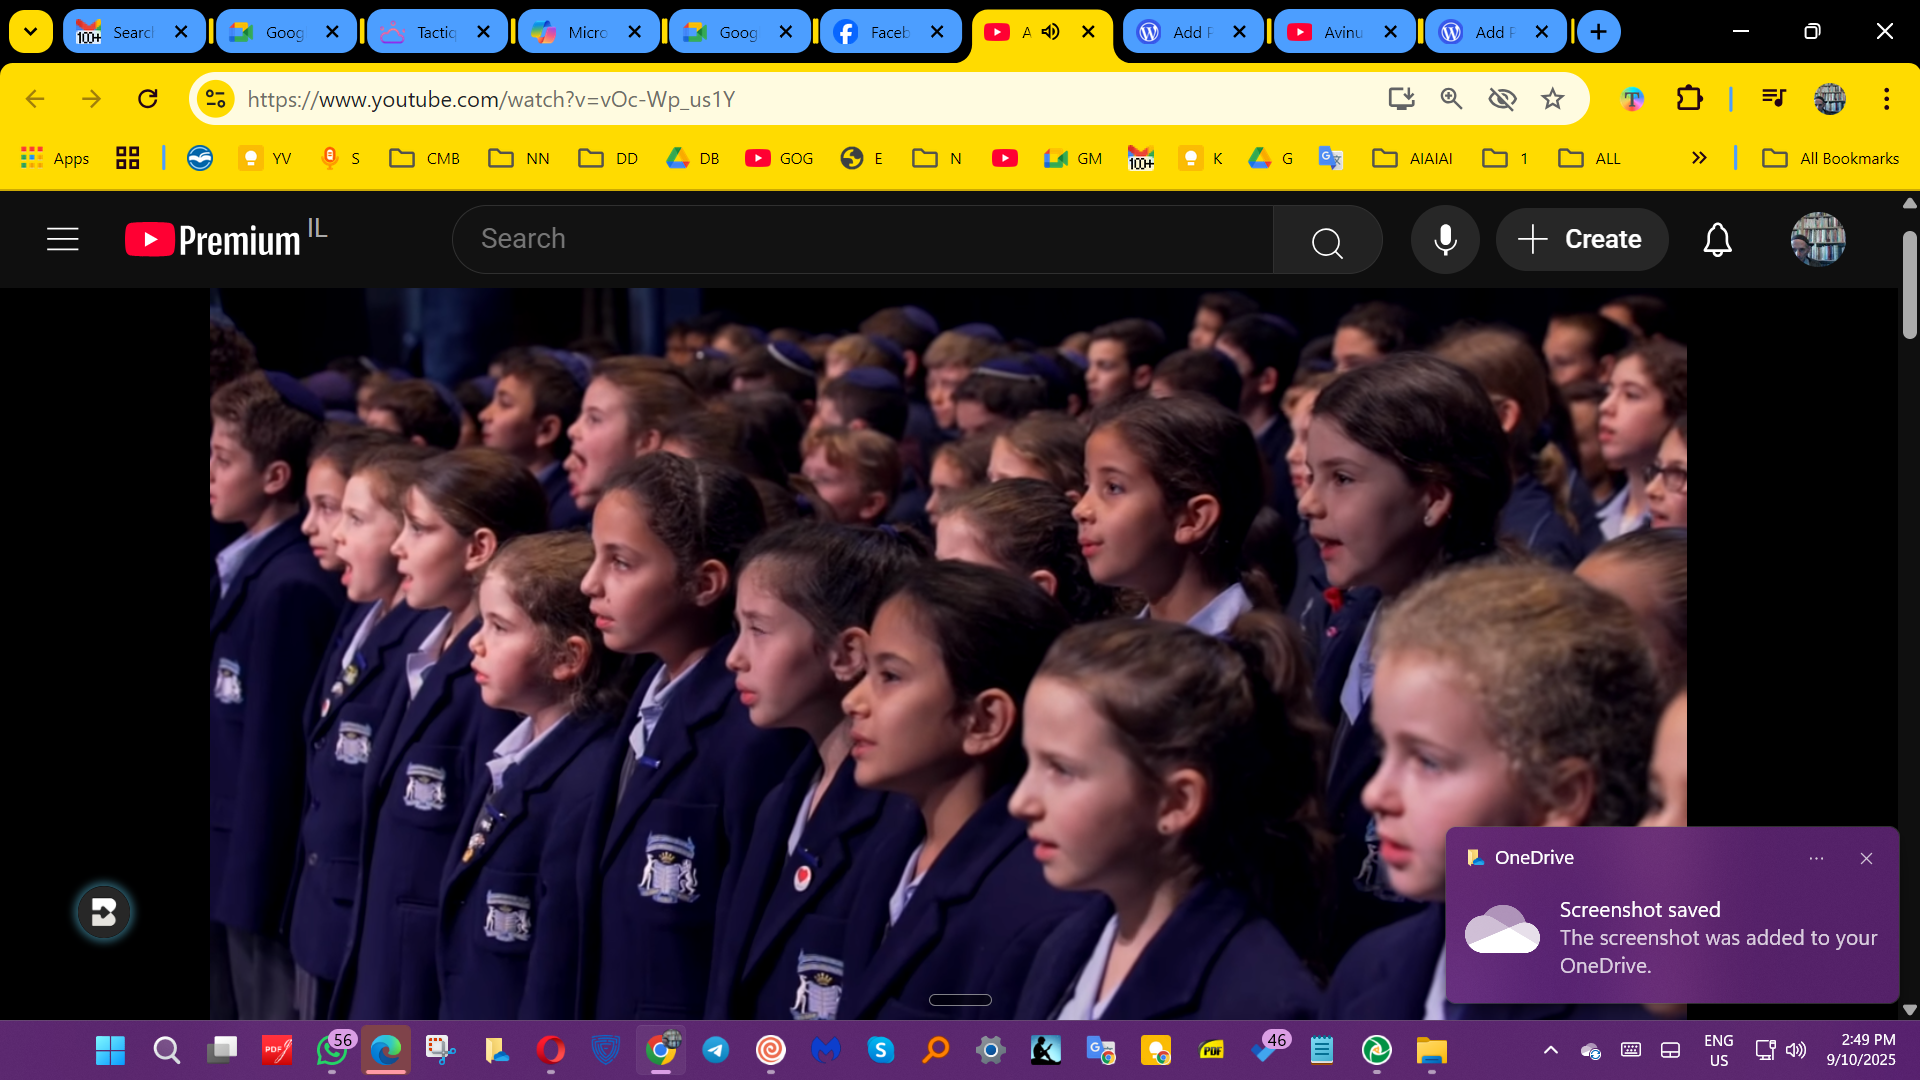Click the floating screenshot tool icon on video
Image resolution: width=1920 pixels, height=1080 pixels.
point(104,912)
